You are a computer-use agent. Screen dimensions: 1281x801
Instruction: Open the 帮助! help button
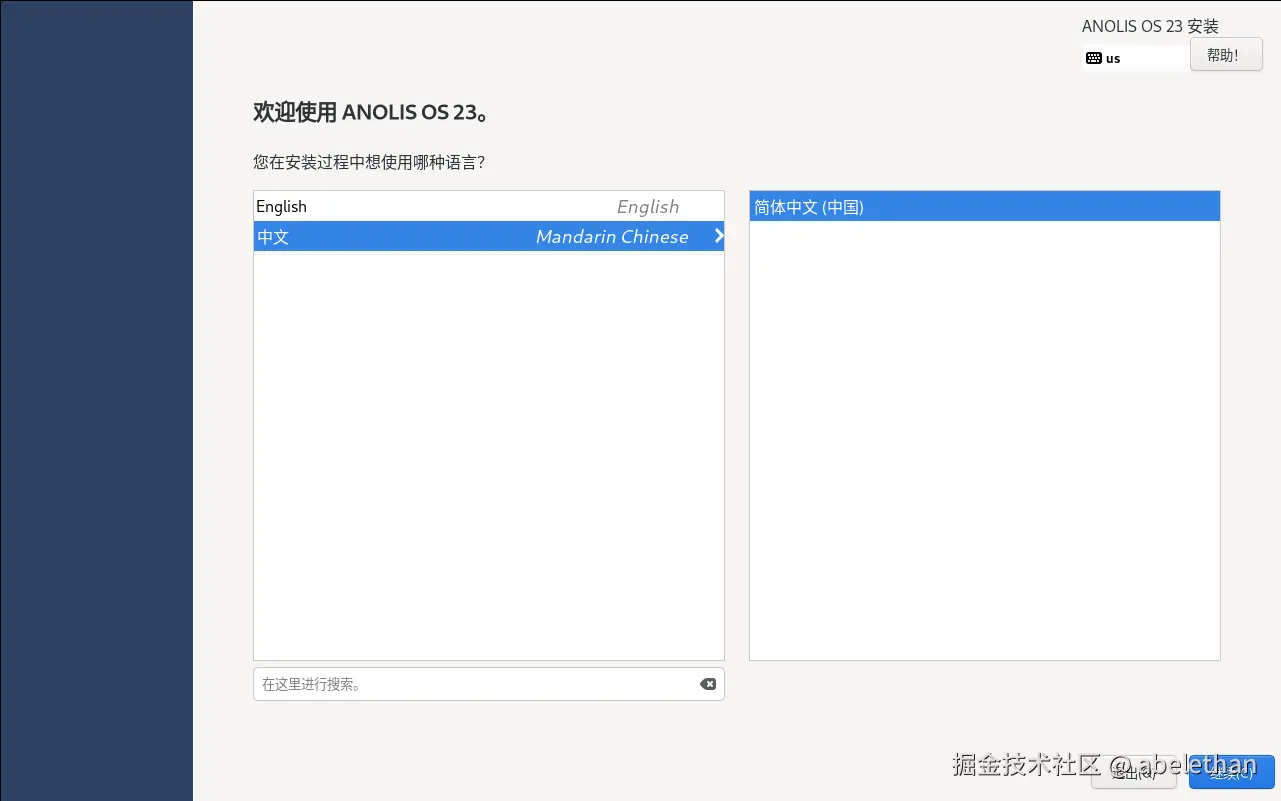(x=1226, y=55)
